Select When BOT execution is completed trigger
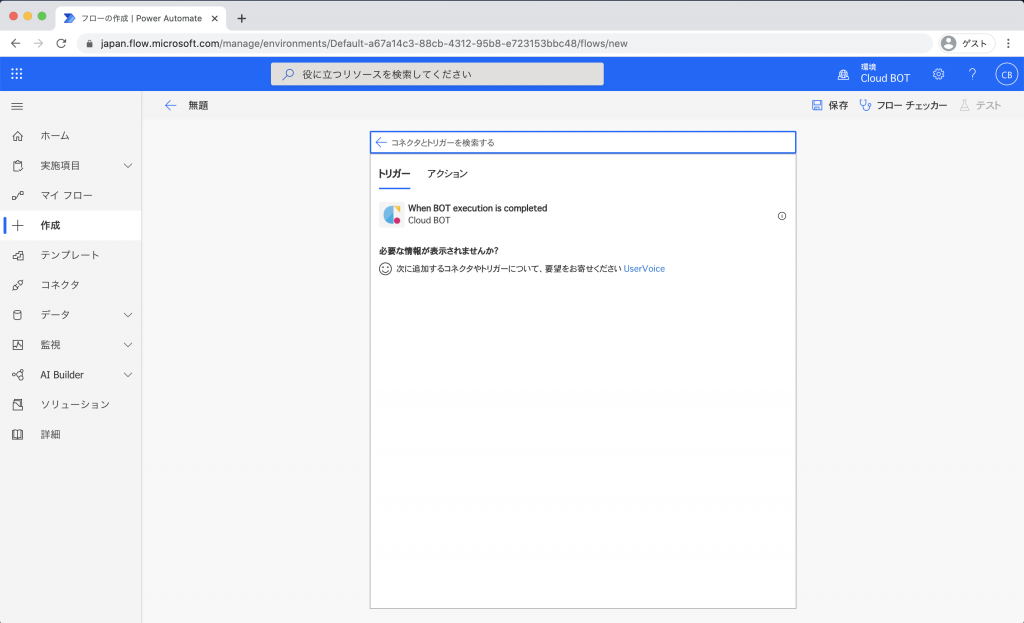The image size is (1024, 623). coord(583,214)
